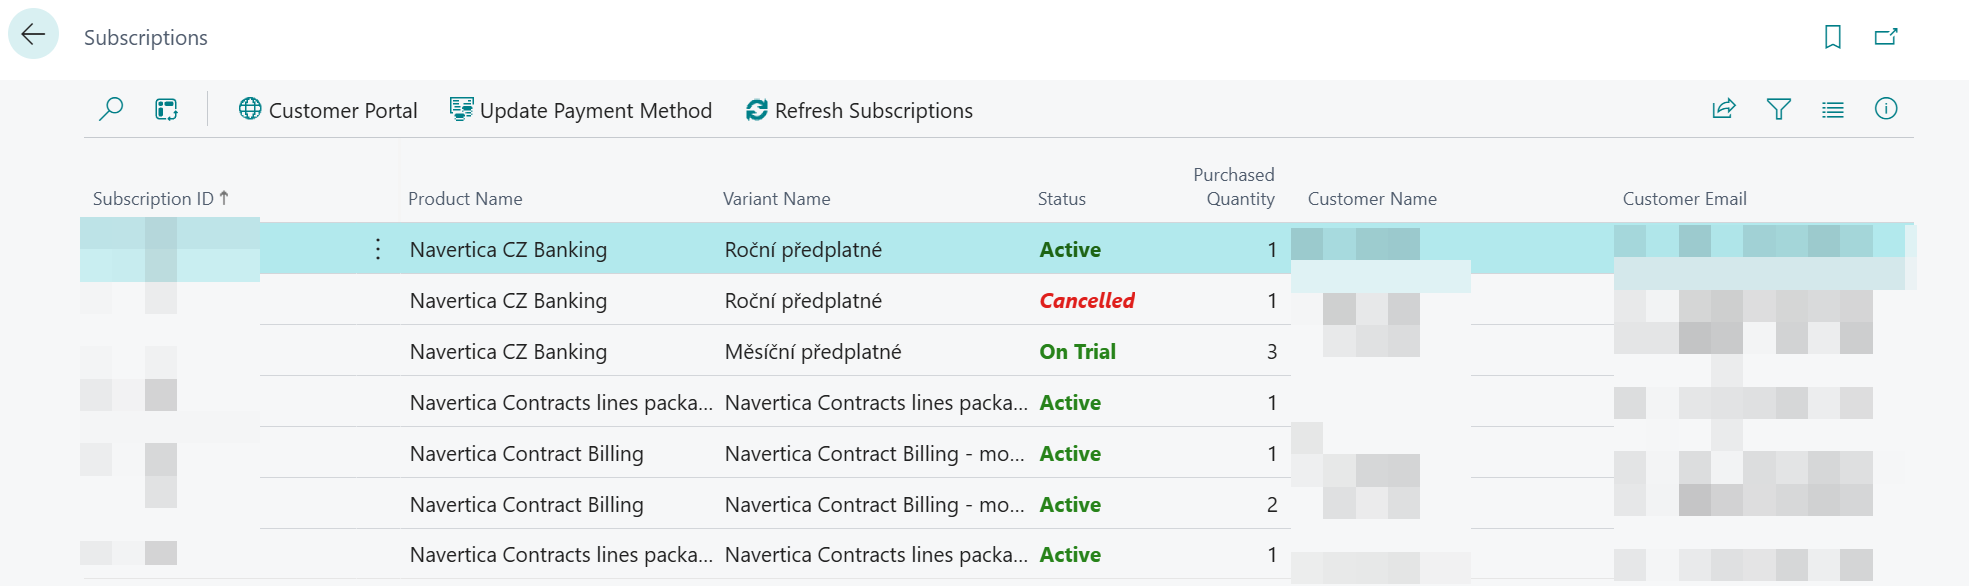Bookmark the Subscriptions page

click(x=1833, y=36)
